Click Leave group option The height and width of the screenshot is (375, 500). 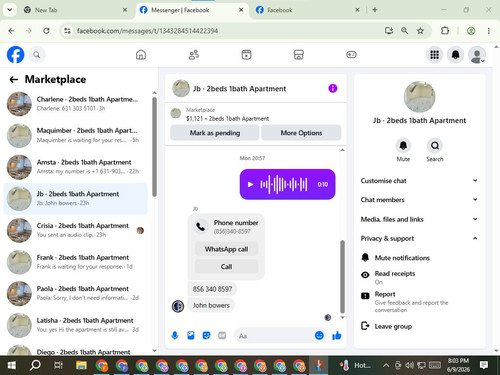[x=419, y=326]
